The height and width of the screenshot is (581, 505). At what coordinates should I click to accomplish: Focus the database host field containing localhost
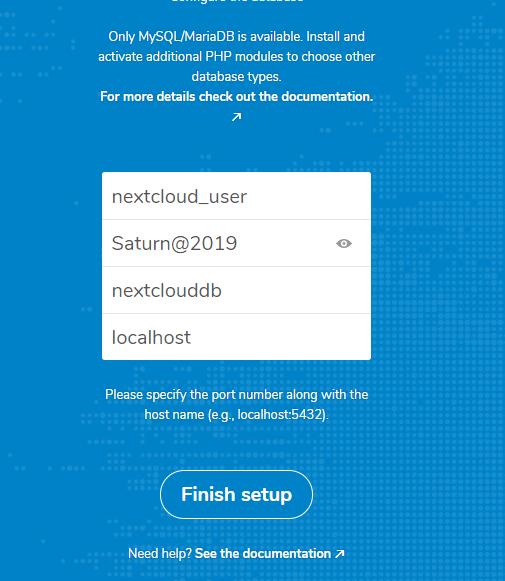click(236, 337)
